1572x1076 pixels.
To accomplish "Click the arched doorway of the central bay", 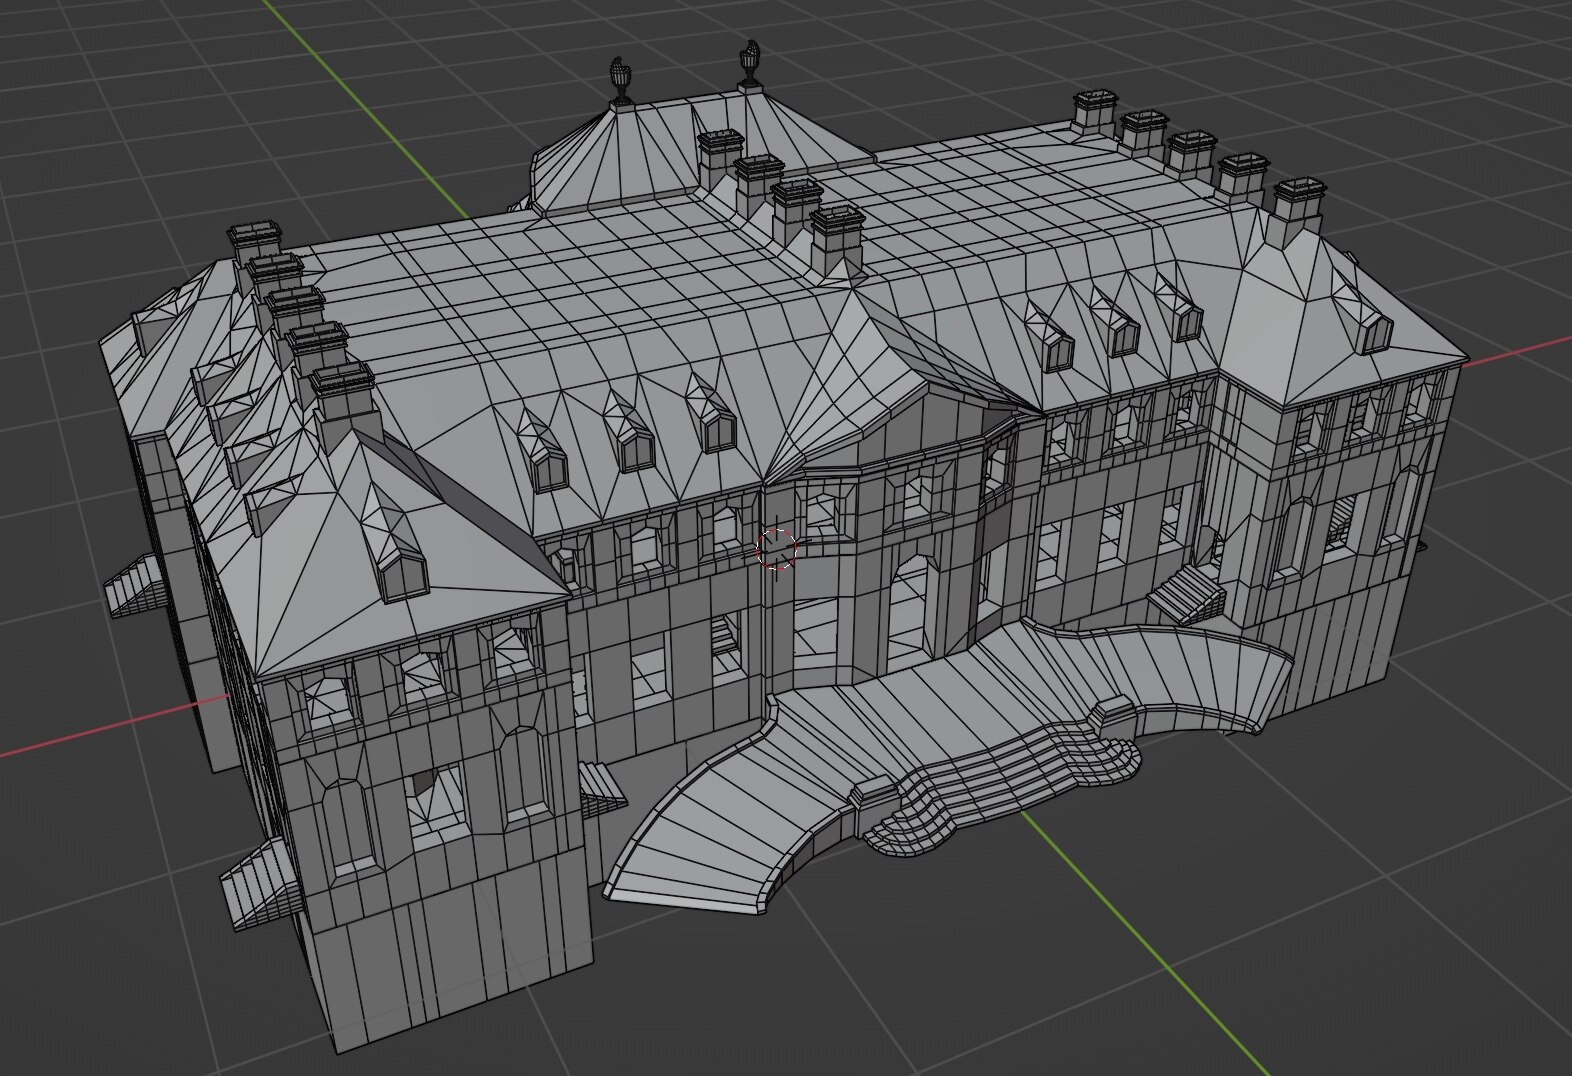I will click(911, 614).
